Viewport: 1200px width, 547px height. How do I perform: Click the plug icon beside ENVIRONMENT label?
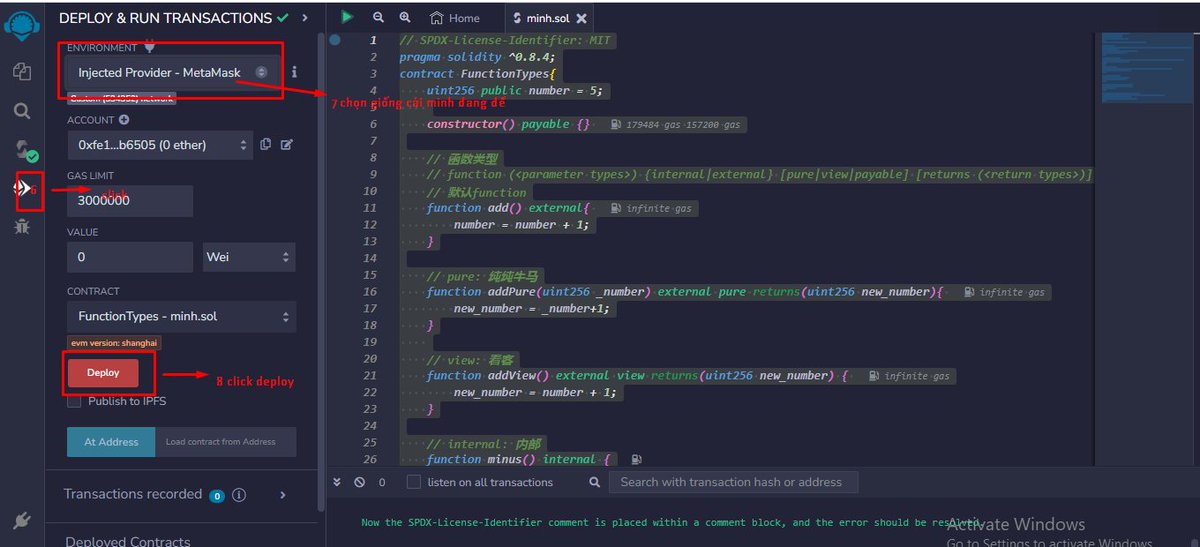[150, 47]
